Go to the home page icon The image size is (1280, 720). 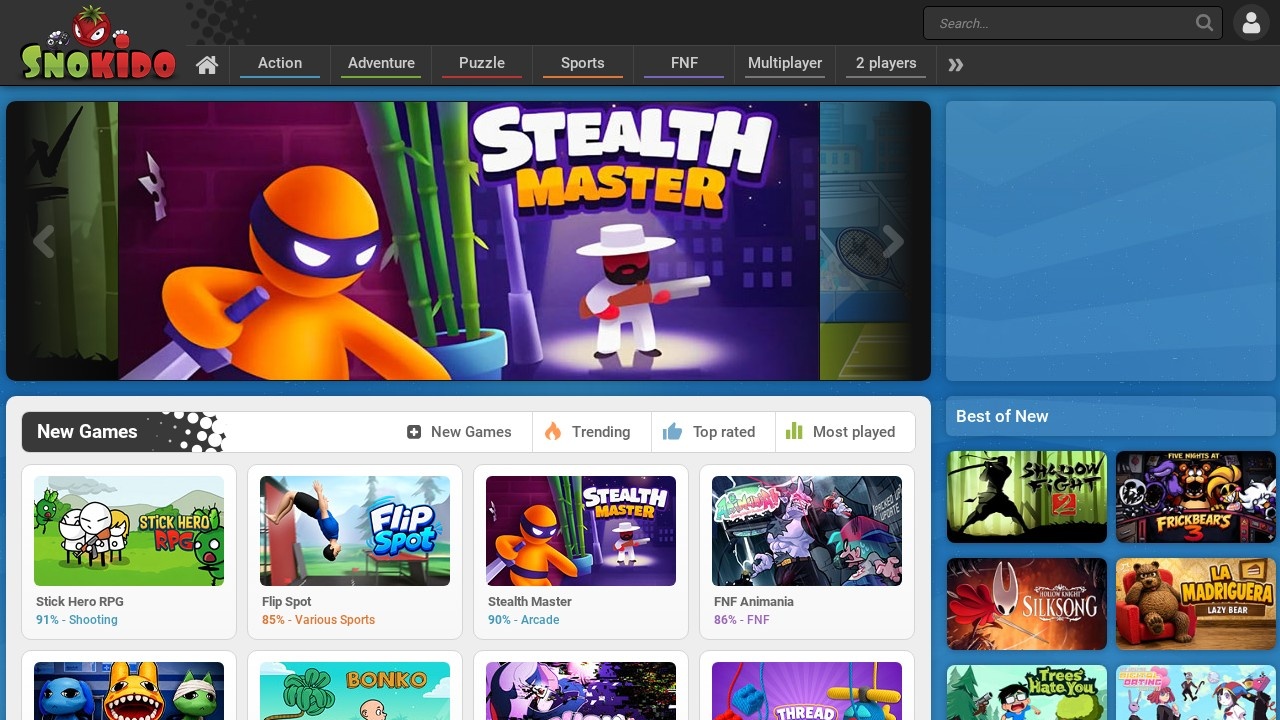pos(207,65)
